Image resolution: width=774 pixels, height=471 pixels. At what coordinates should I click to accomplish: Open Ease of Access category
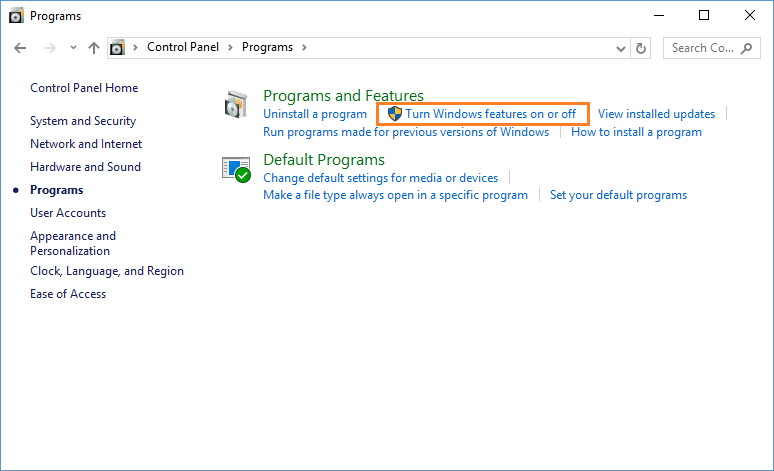tap(68, 294)
